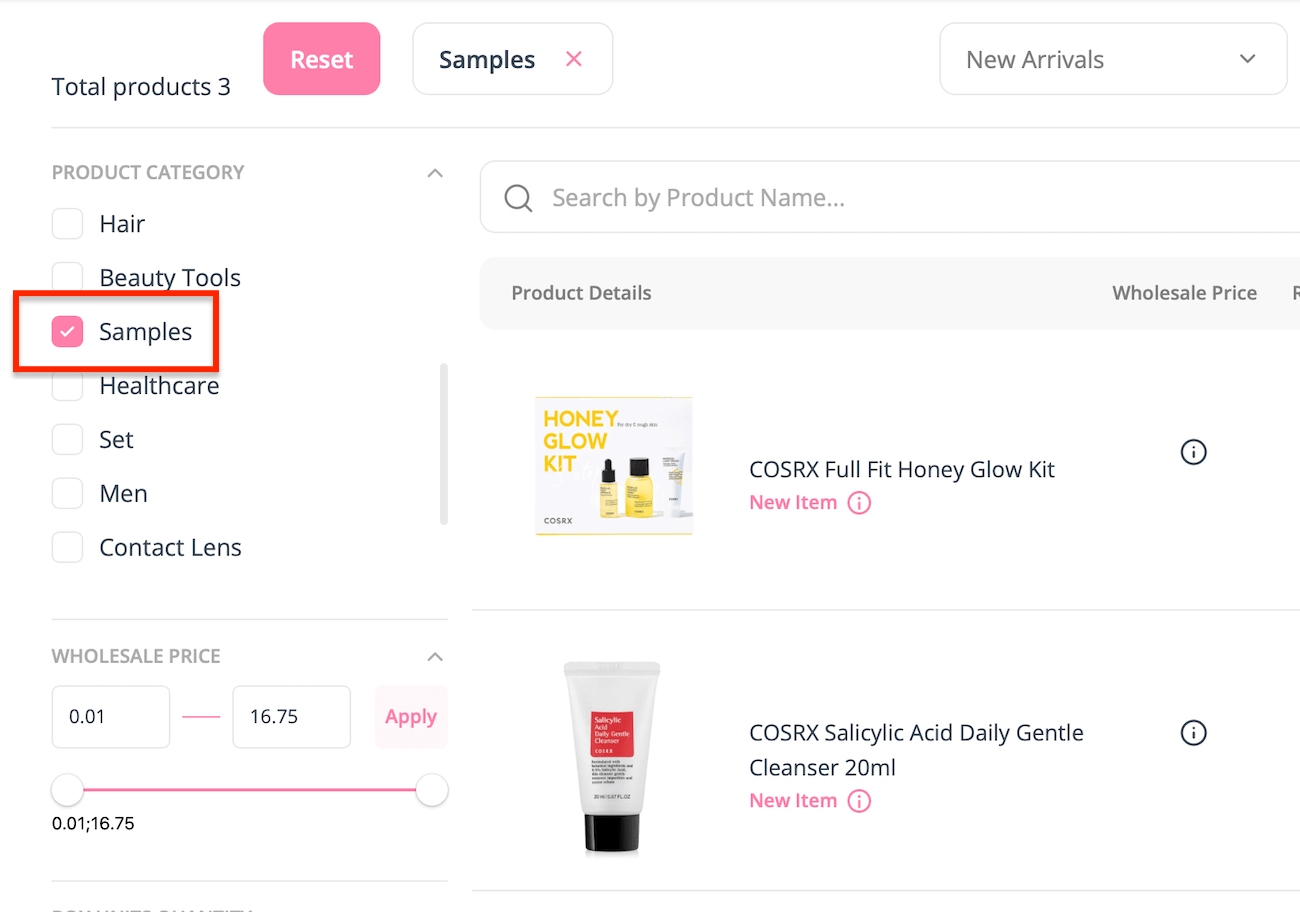Collapse the Product Category section
Viewport: 1300px width, 912px height.
(435, 173)
